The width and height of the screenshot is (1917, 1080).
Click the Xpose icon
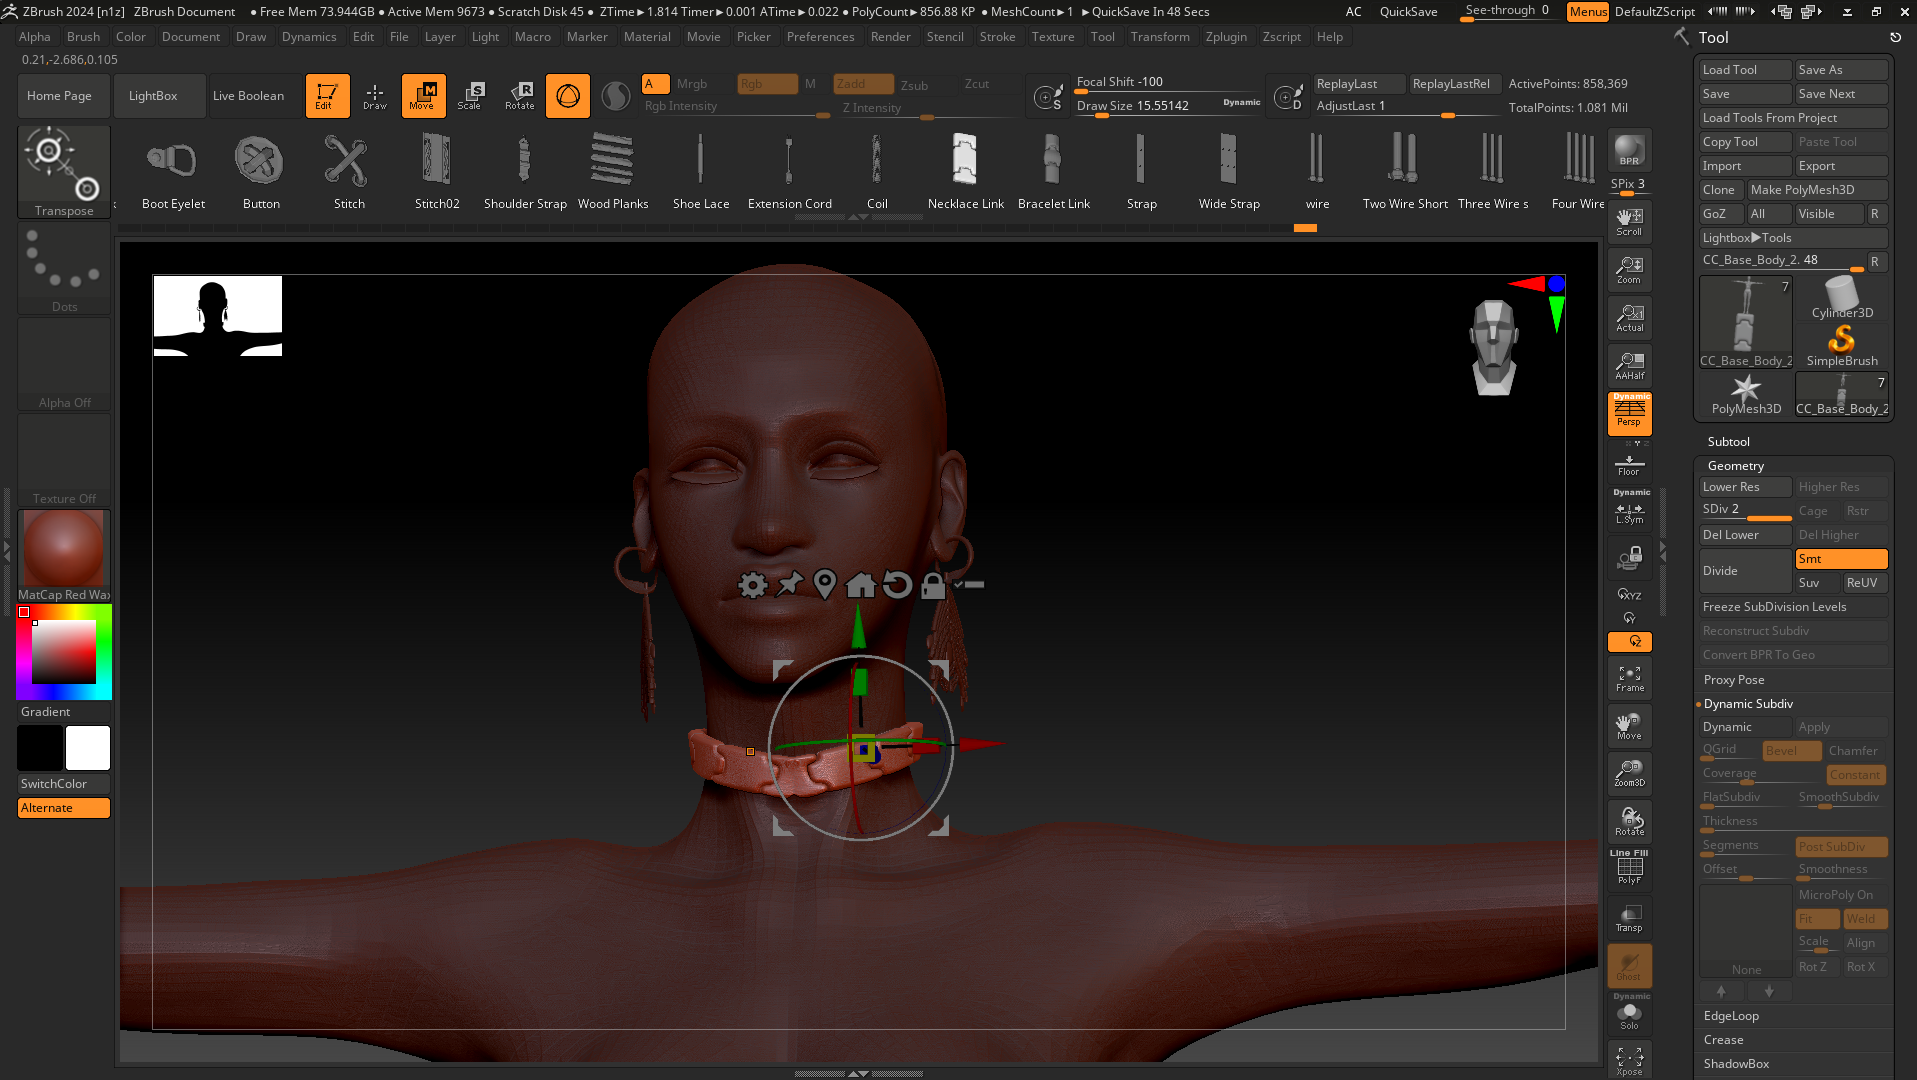coord(1629,1061)
